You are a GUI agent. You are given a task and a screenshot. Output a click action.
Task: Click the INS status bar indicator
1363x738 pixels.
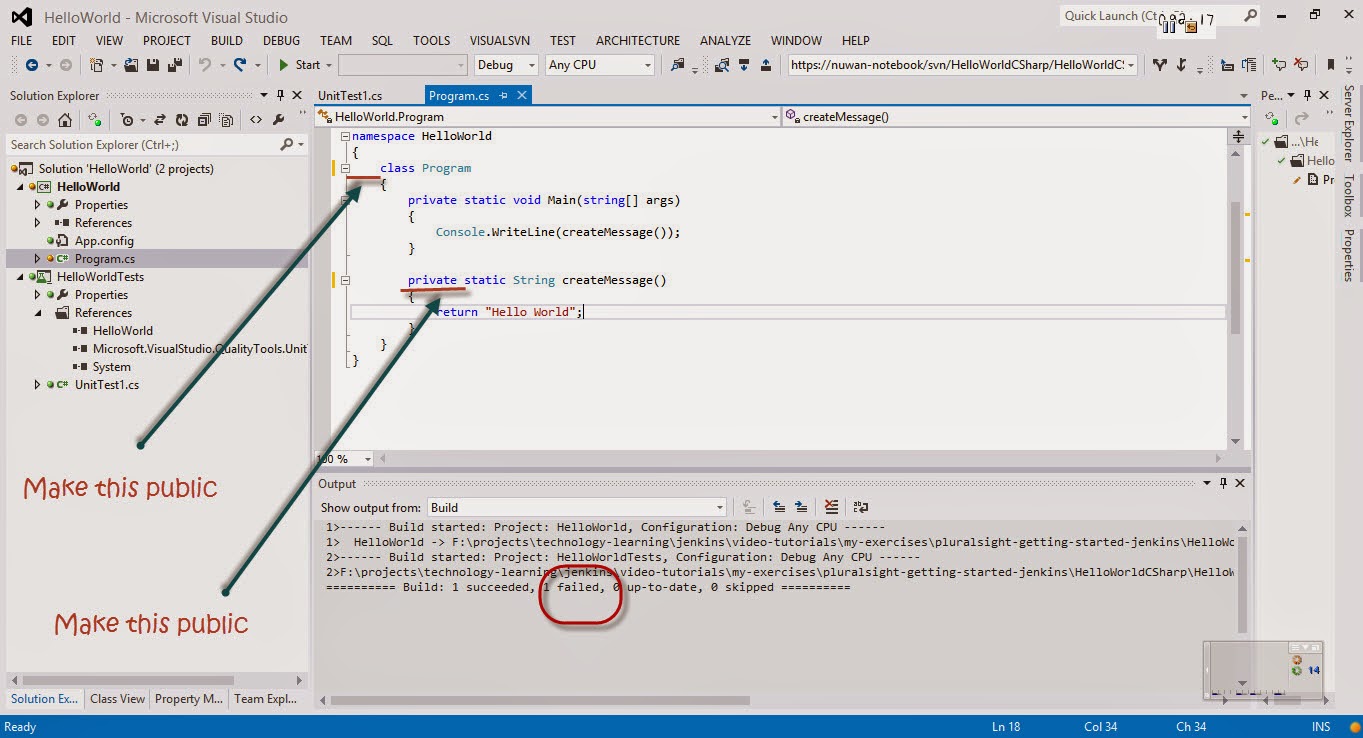pos(1321,727)
